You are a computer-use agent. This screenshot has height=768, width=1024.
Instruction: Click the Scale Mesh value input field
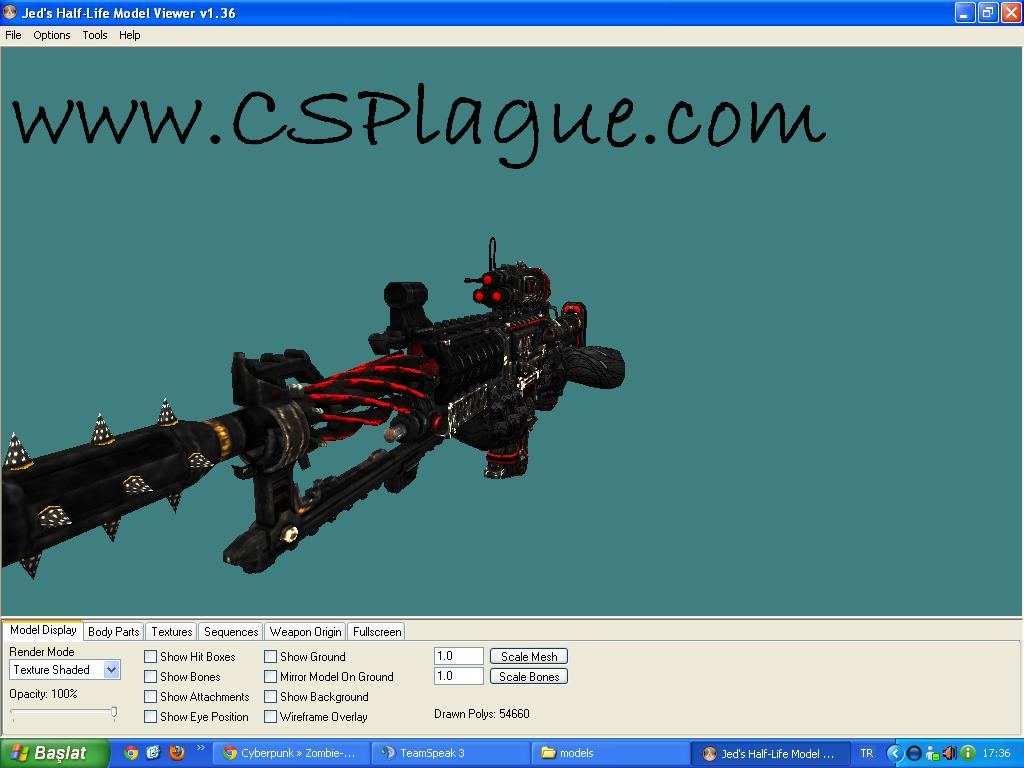458,657
